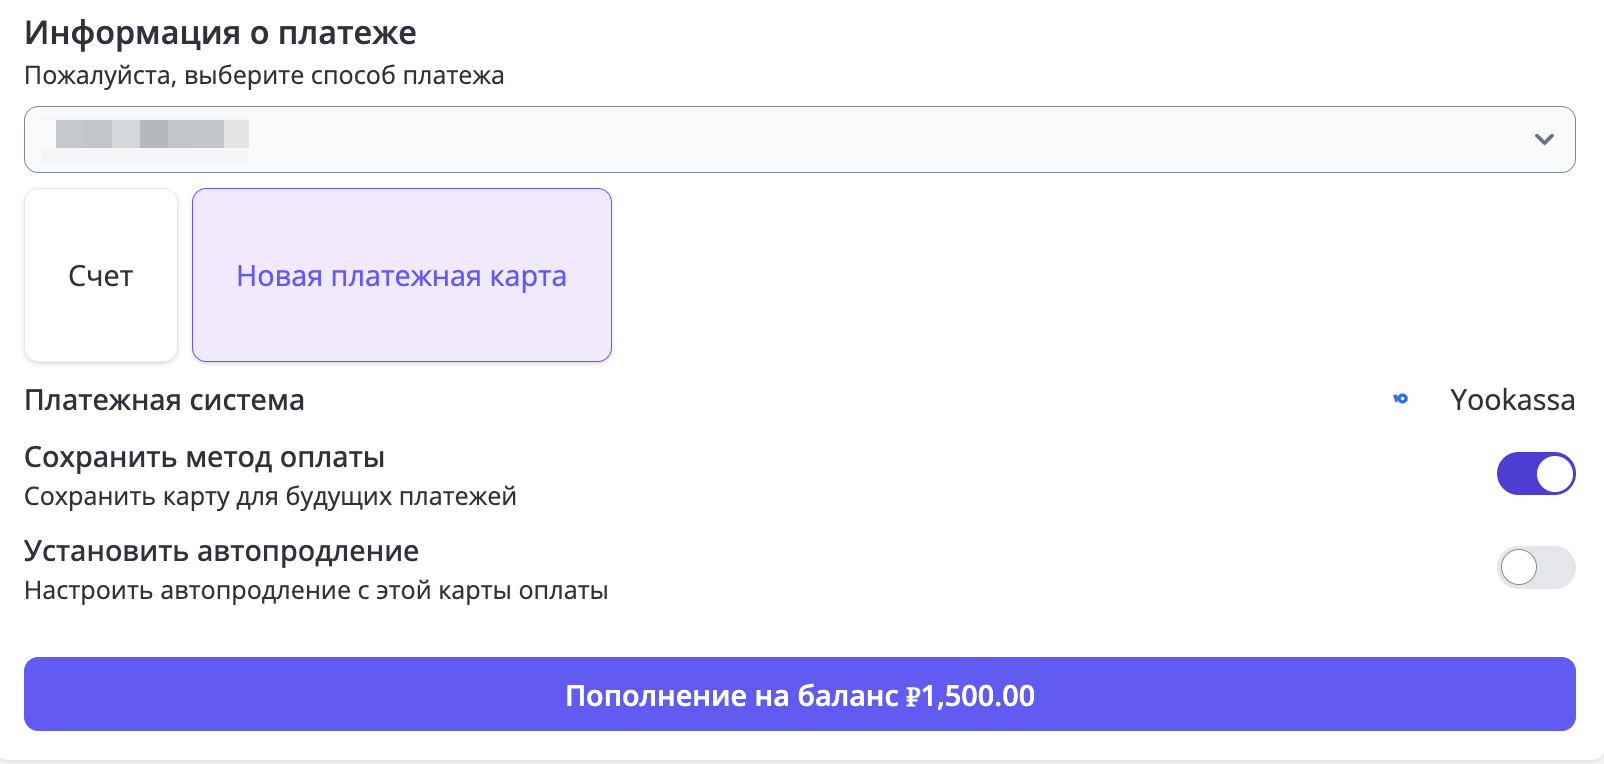Viewport: 1604px width, 764px height.
Task: Click the ₽1,500.00 amount on the top-up button
Action: click(x=970, y=695)
